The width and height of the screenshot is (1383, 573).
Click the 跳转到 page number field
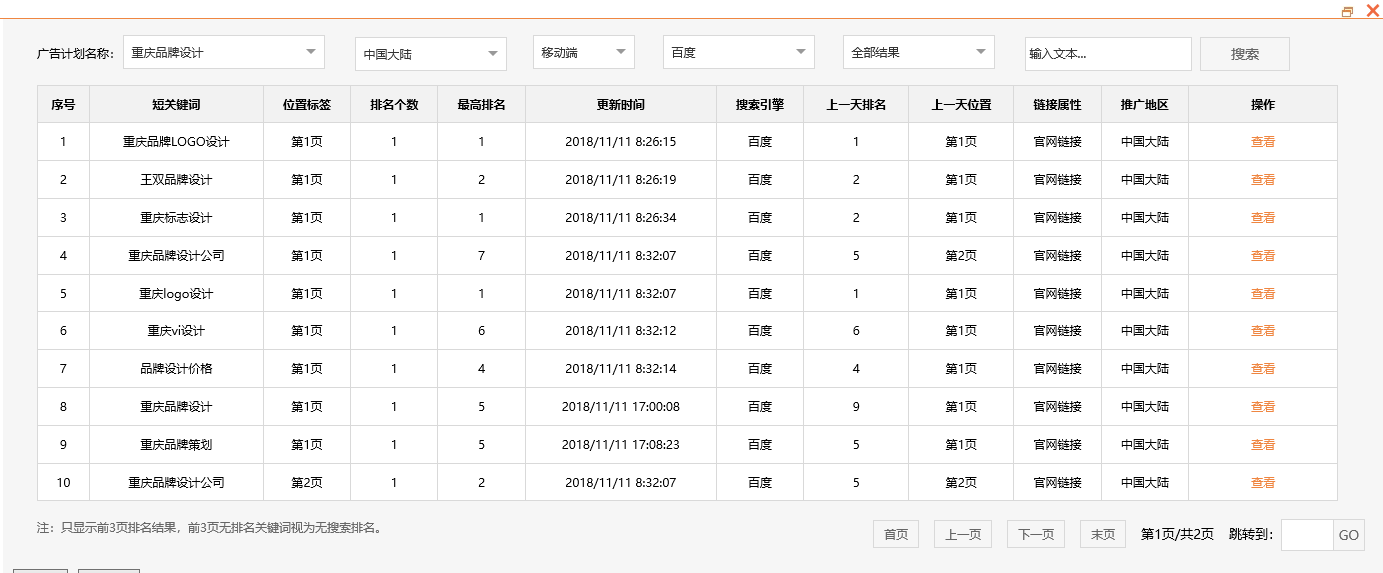point(1307,535)
